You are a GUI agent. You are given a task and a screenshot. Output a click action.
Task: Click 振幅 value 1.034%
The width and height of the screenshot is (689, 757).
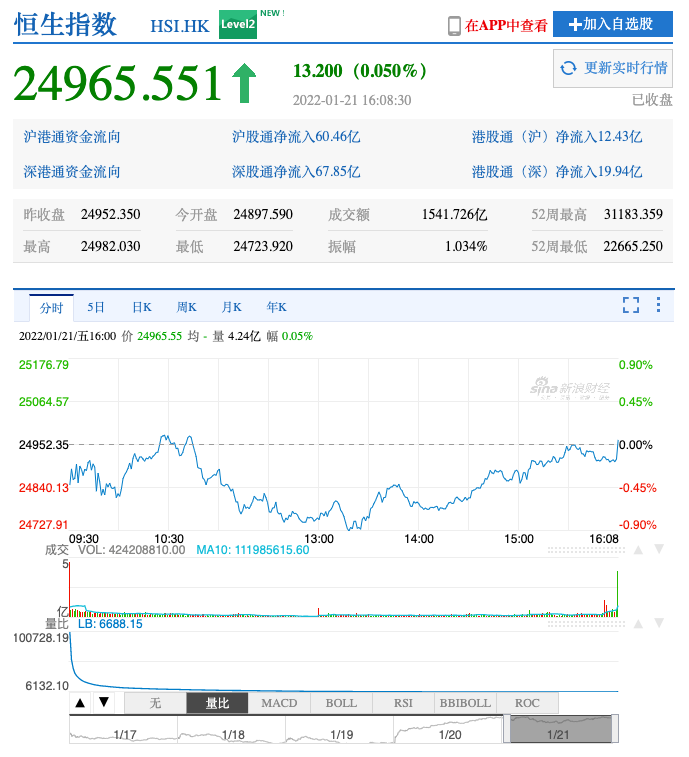tap(466, 247)
